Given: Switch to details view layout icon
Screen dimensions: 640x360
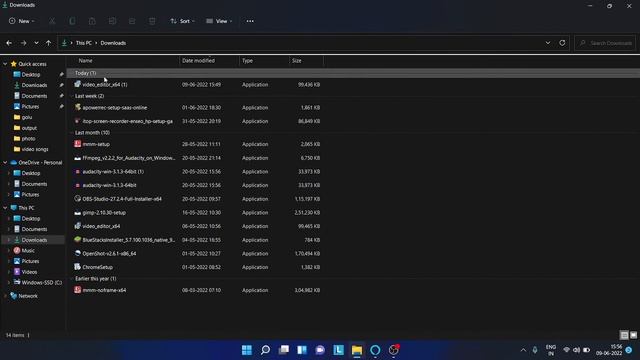Looking at the screenshot, I should pos(624,336).
